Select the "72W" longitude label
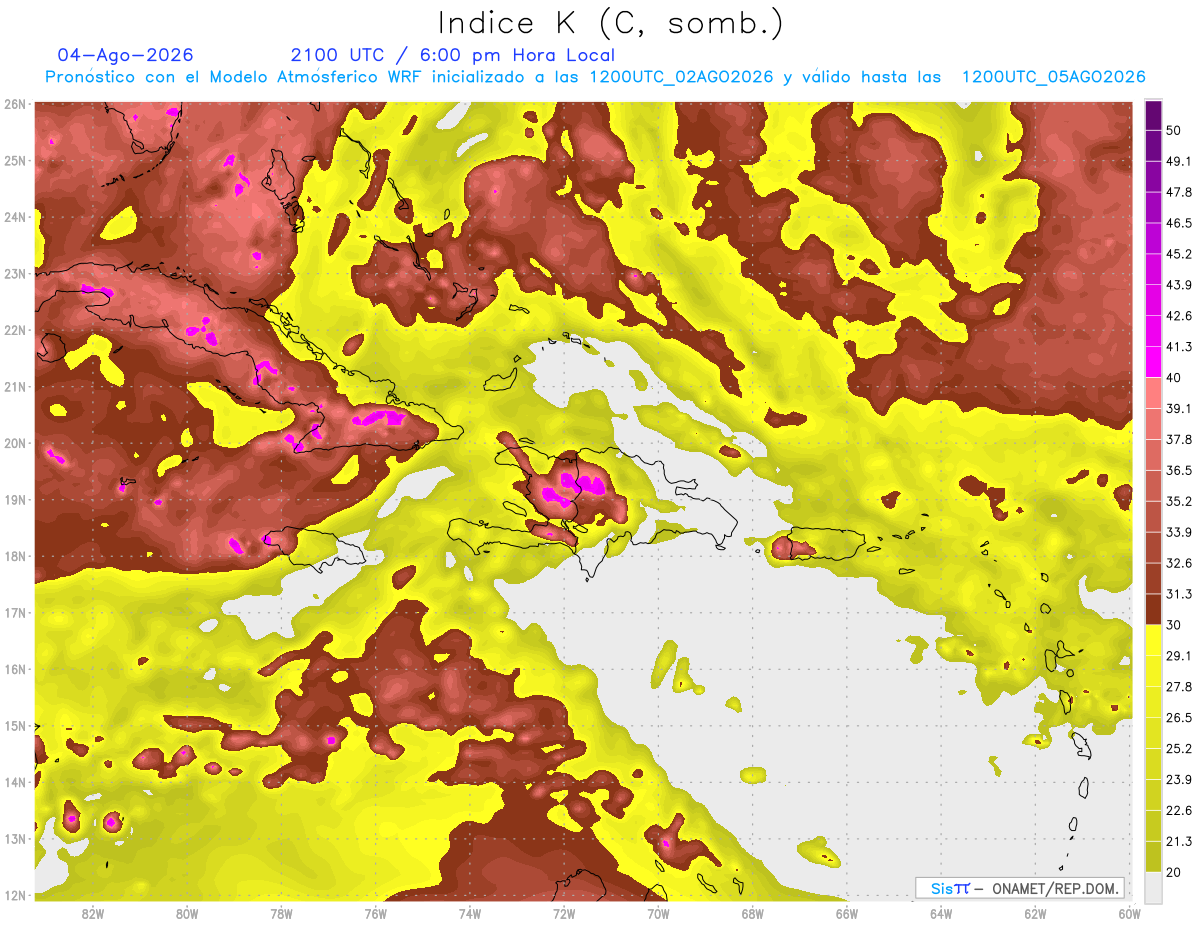 pyautogui.click(x=564, y=914)
